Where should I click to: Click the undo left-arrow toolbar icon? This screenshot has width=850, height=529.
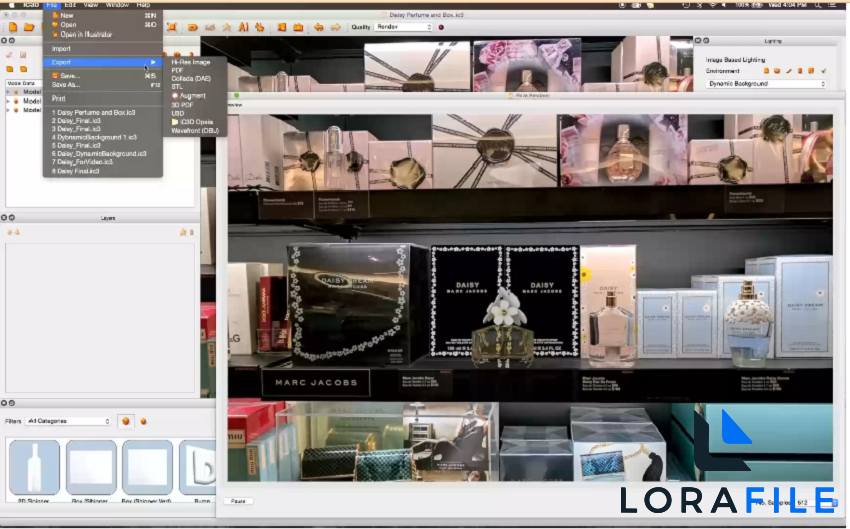pyautogui.click(x=319, y=27)
